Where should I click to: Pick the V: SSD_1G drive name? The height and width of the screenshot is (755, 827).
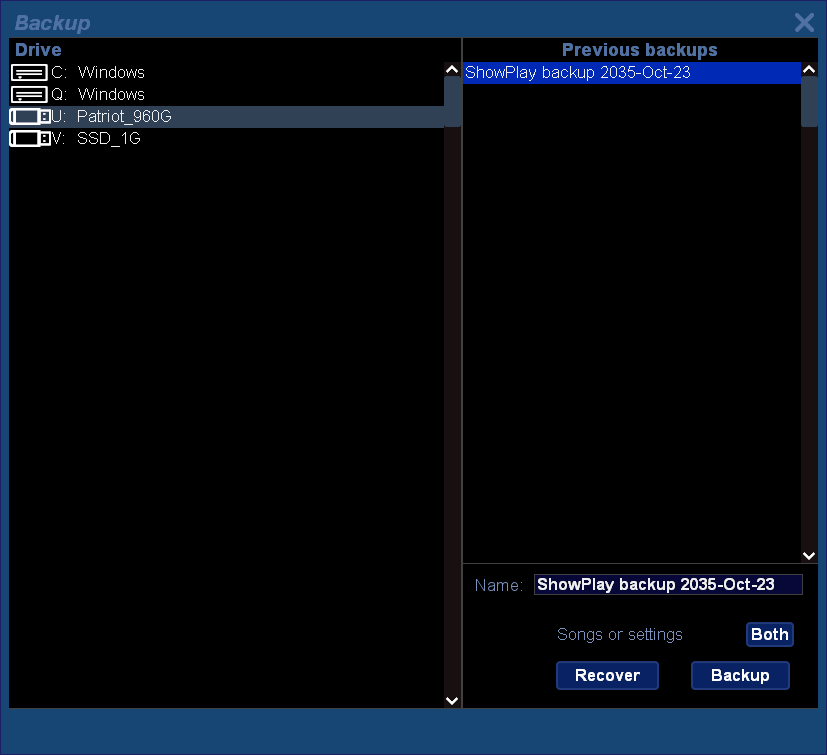(108, 138)
